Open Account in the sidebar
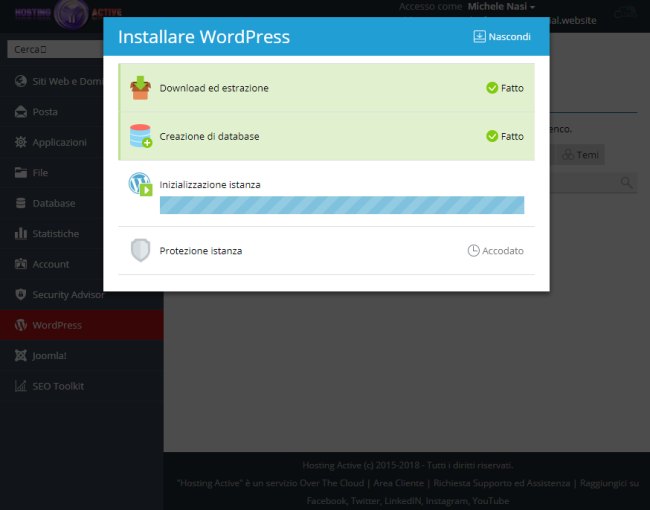 [51, 264]
